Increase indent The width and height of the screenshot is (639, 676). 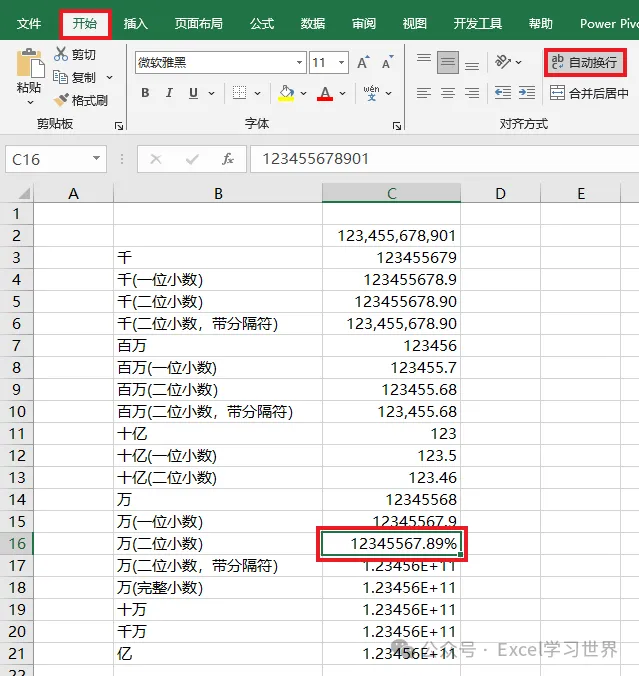(527, 93)
